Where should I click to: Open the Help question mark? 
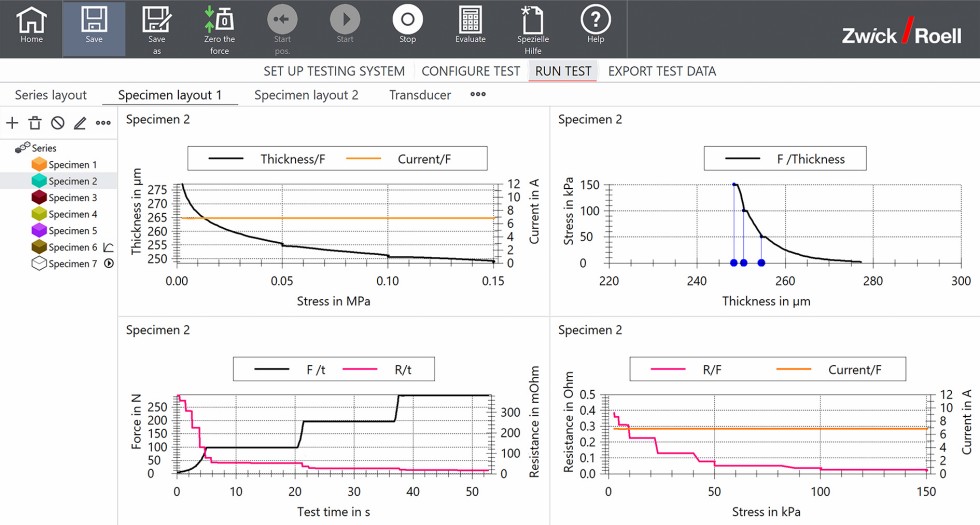[x=596, y=26]
